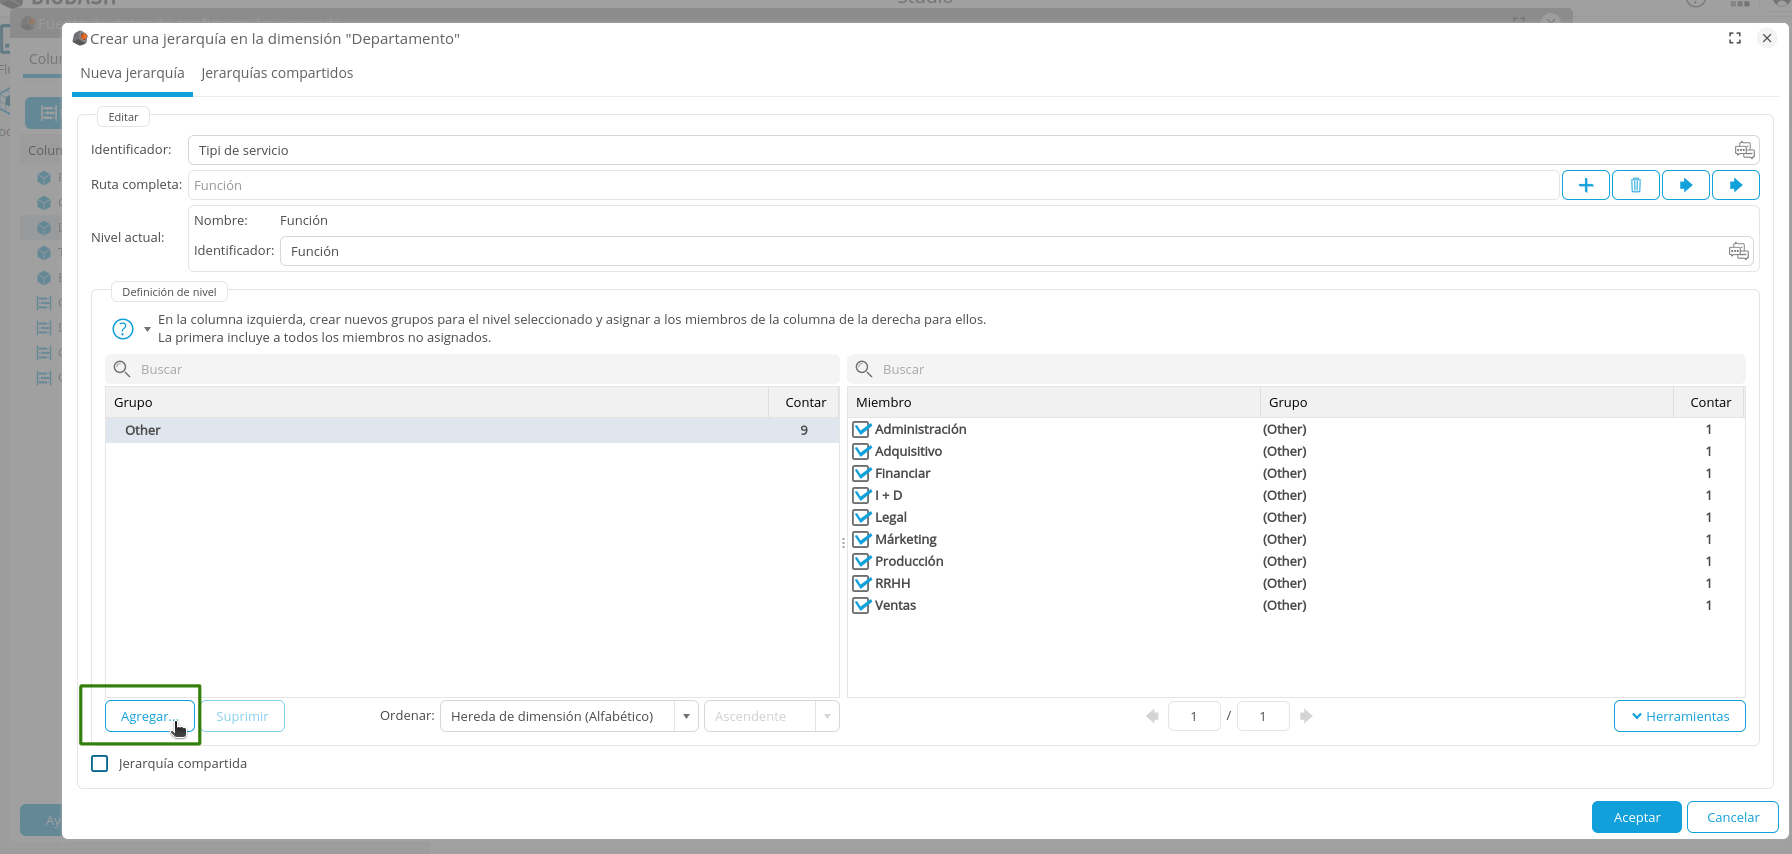The width and height of the screenshot is (1792, 854).
Task: Go to next page of members
Action: tap(1306, 716)
